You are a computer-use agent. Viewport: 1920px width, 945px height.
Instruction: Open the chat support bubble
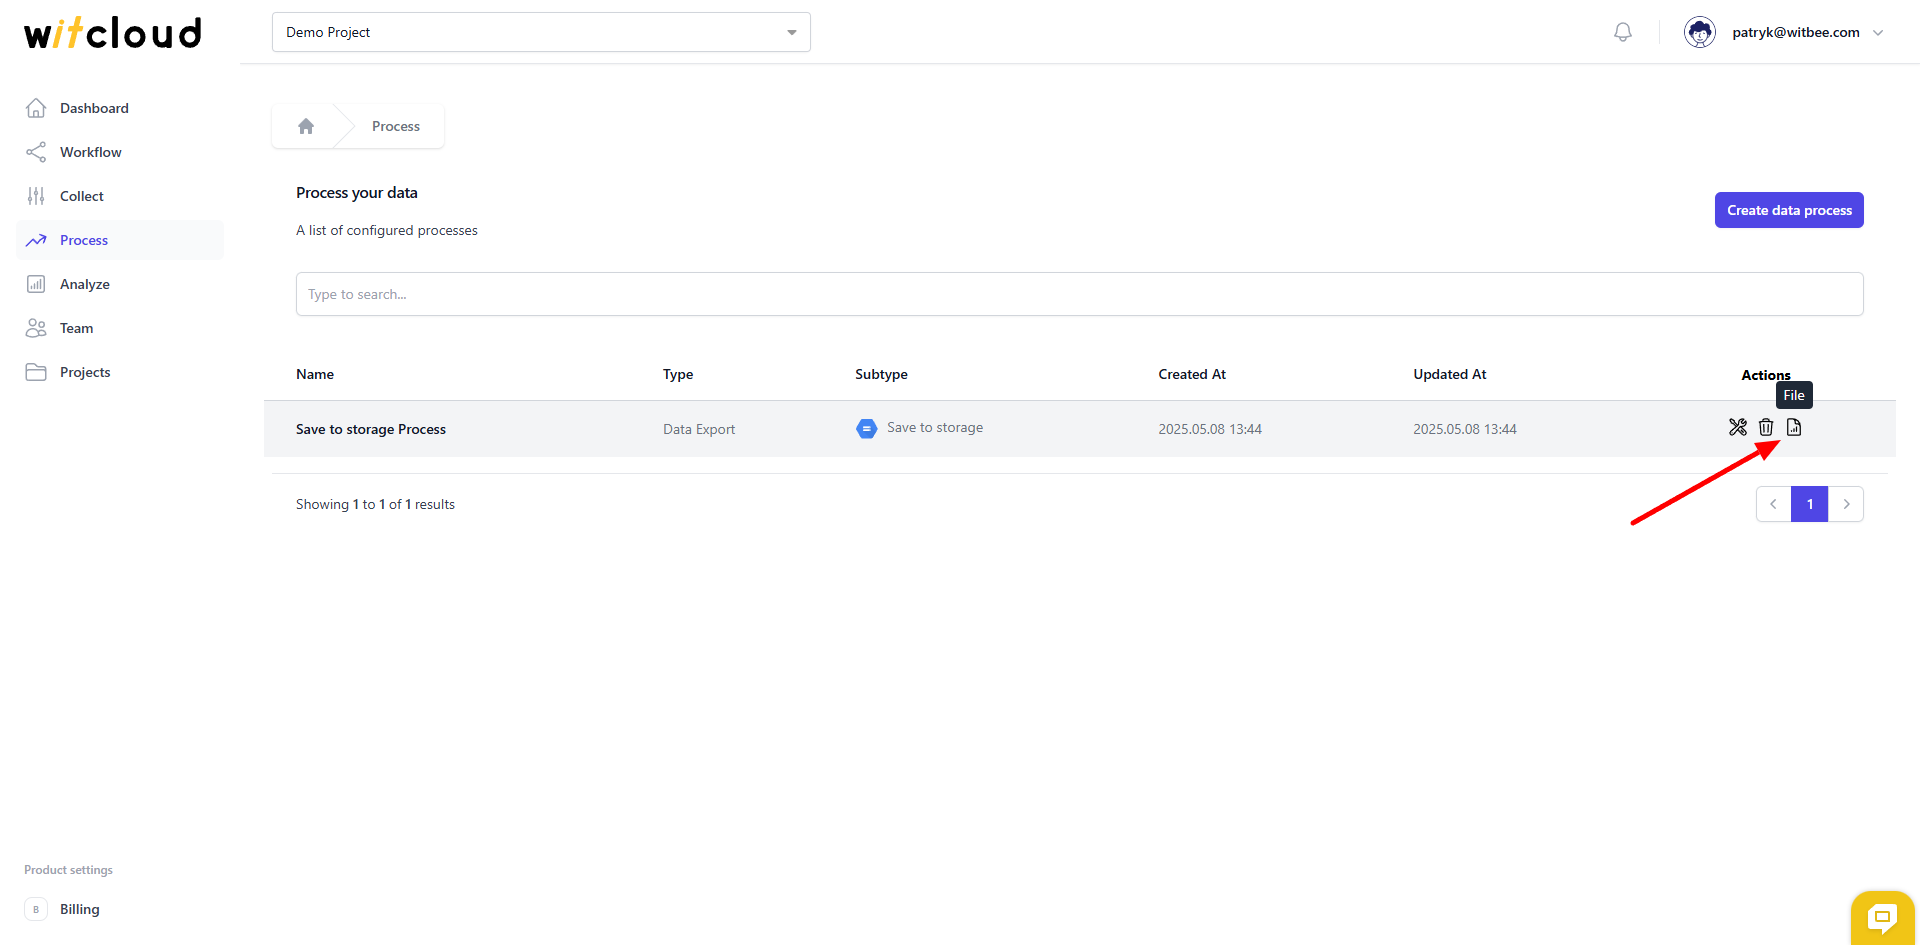[x=1883, y=918]
